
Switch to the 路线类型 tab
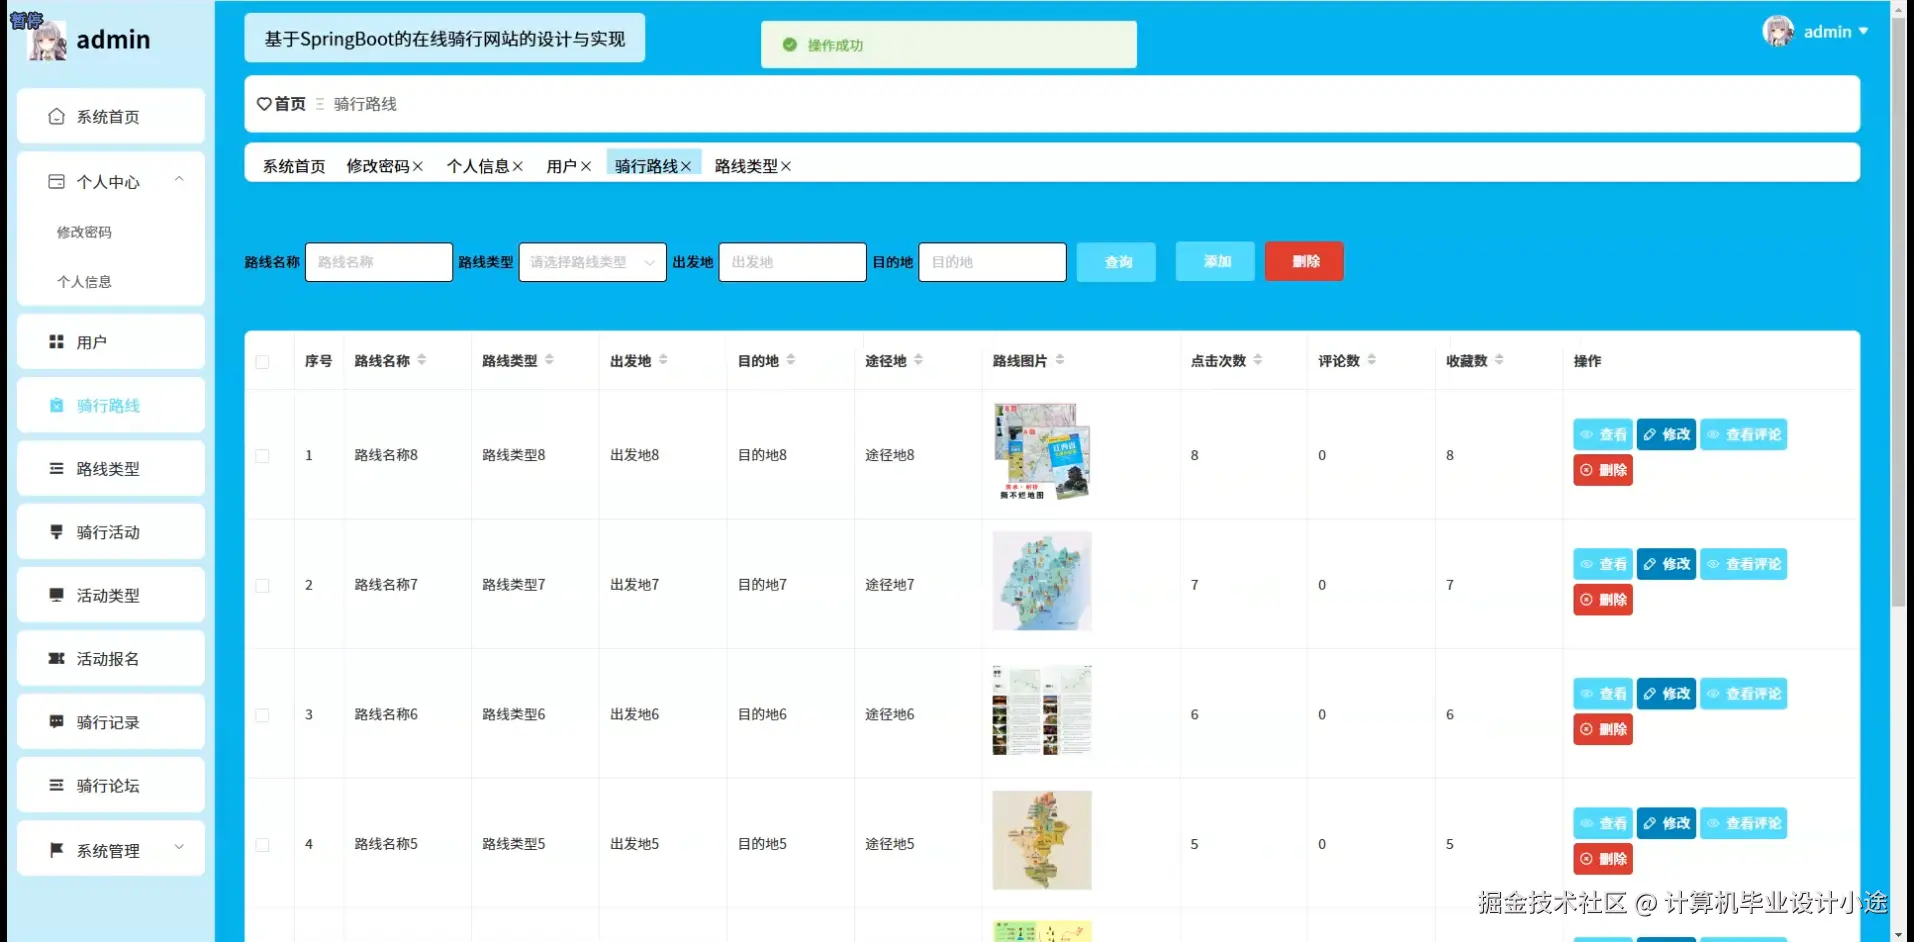point(746,166)
